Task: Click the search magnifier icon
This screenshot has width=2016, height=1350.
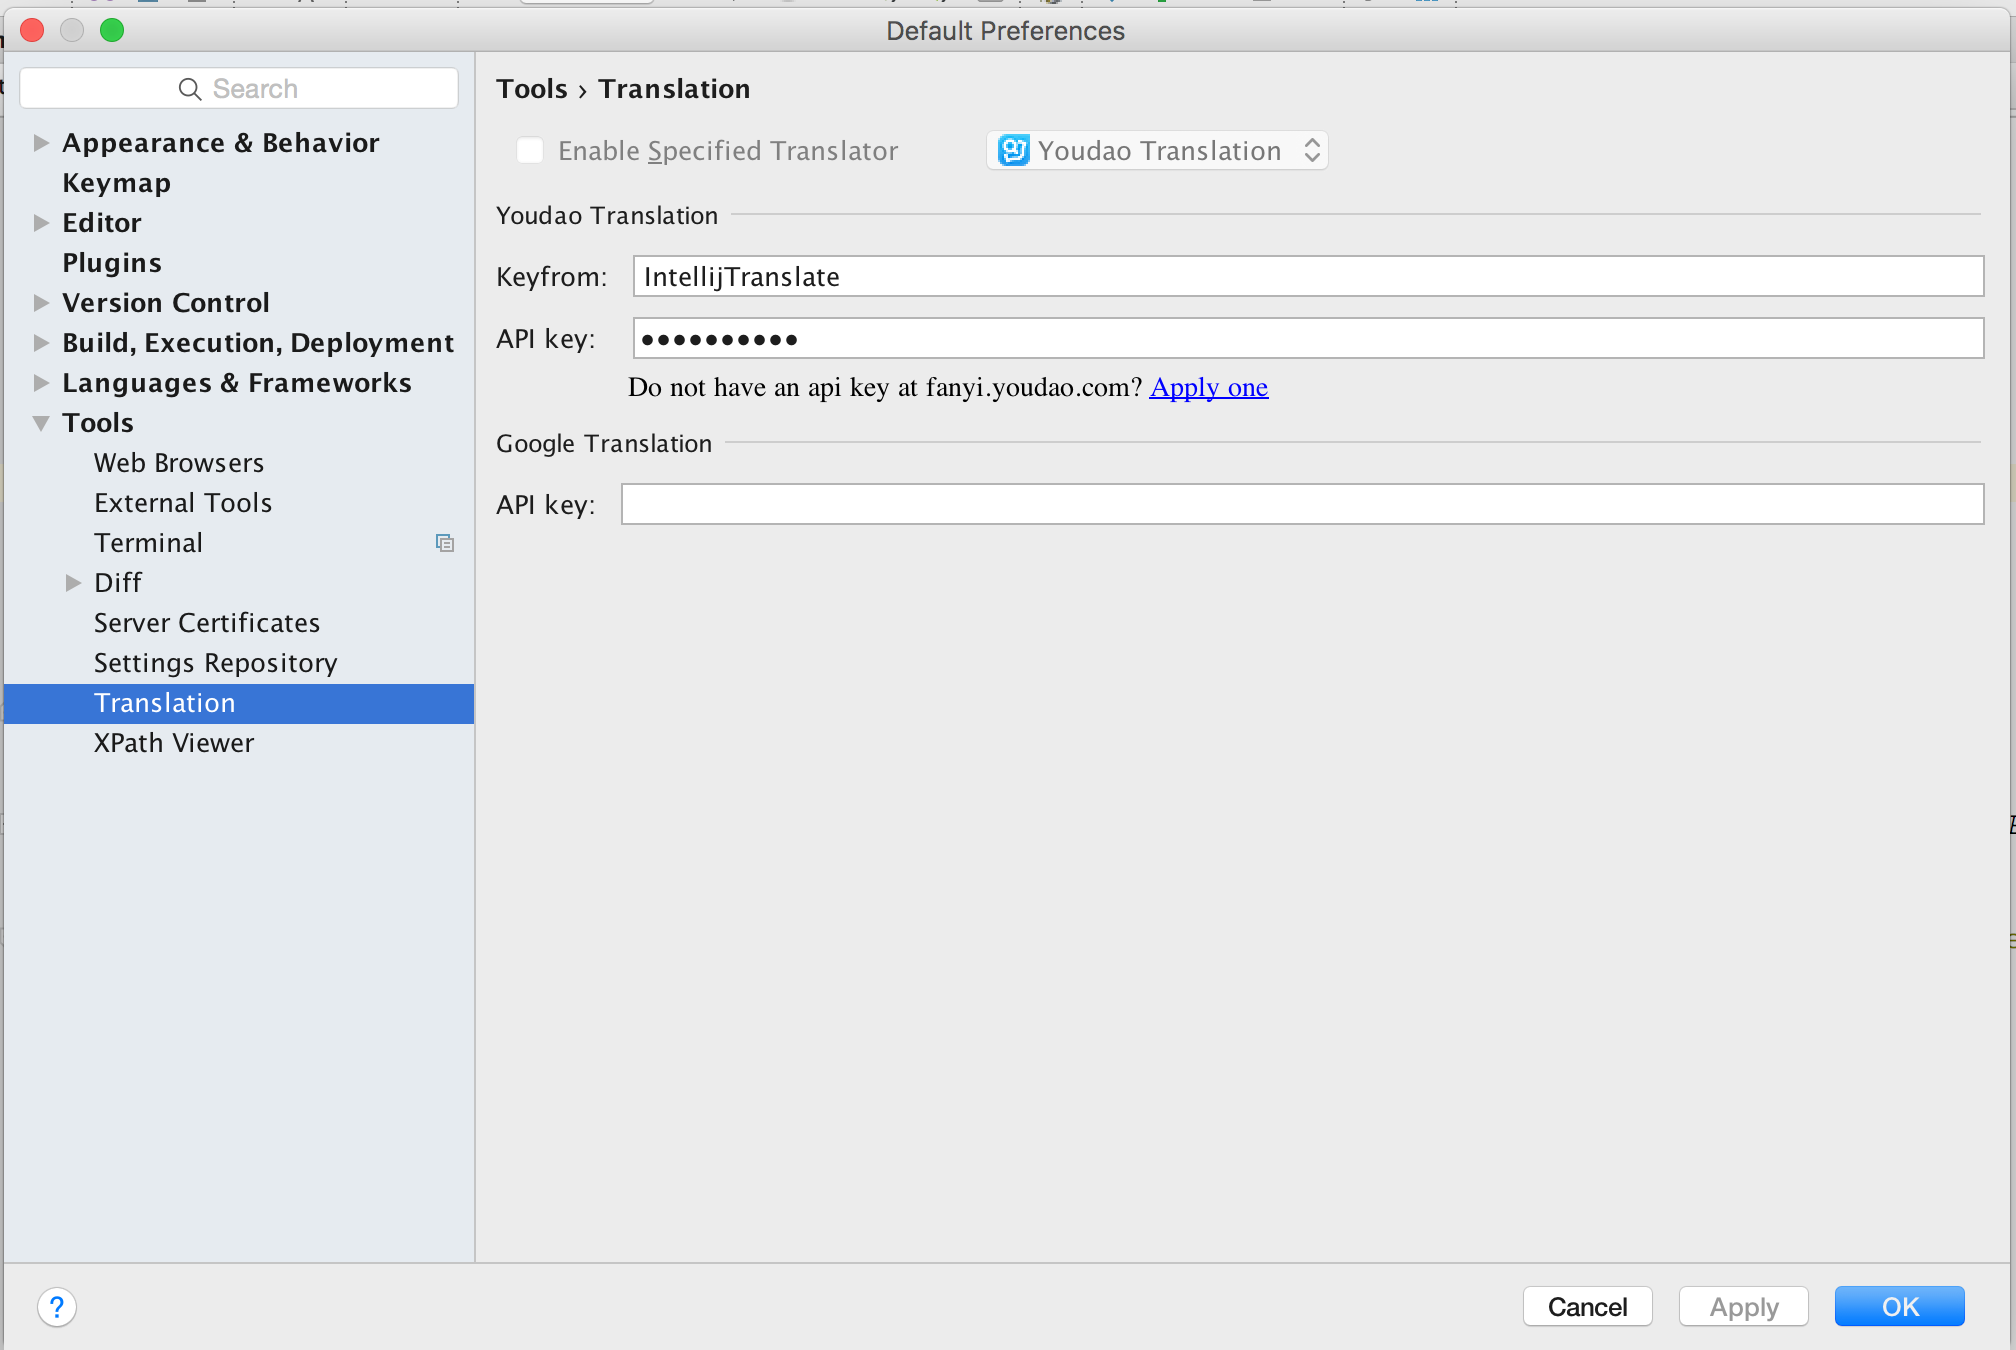Action: pyautogui.click(x=190, y=89)
